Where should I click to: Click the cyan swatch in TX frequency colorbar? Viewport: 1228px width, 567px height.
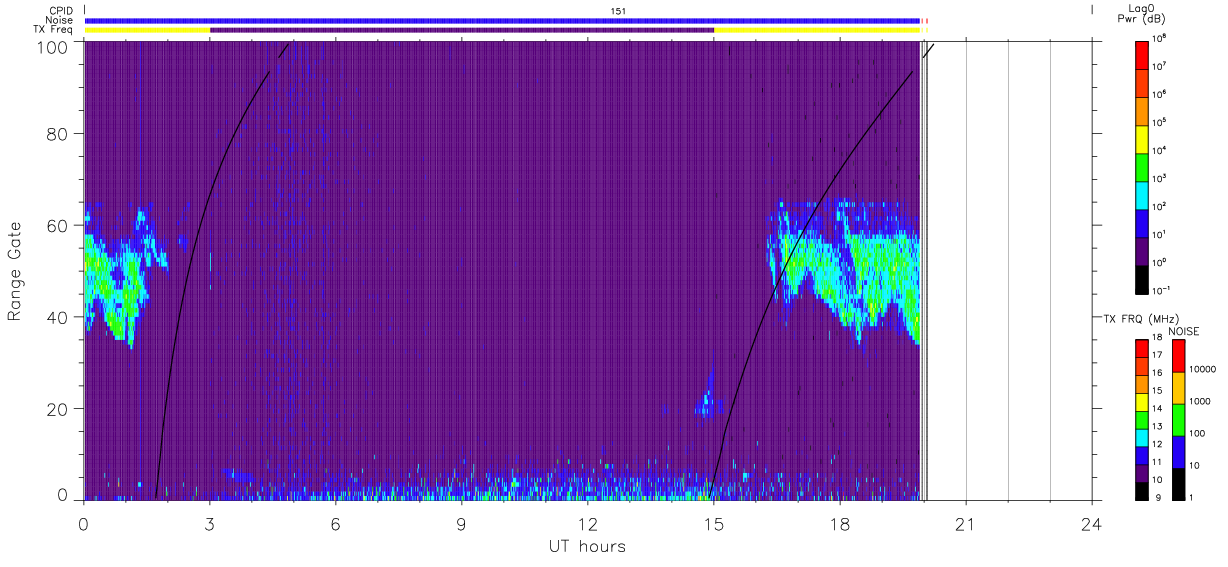tap(1142, 438)
